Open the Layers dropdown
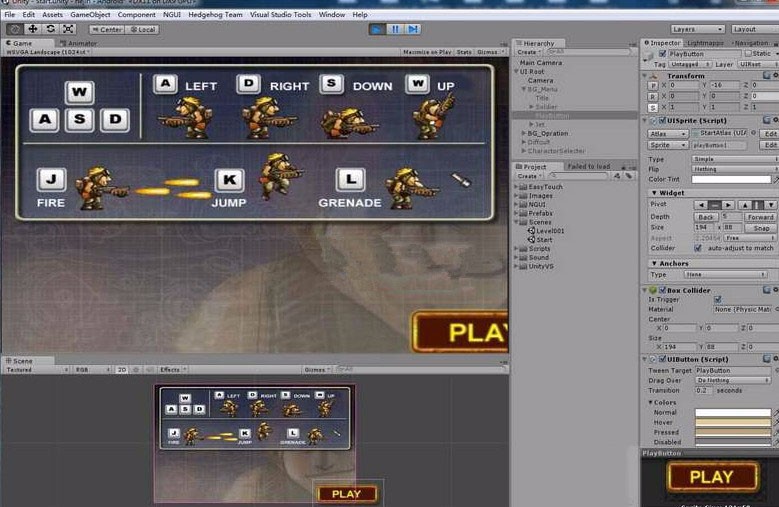779x507 pixels. (x=697, y=29)
